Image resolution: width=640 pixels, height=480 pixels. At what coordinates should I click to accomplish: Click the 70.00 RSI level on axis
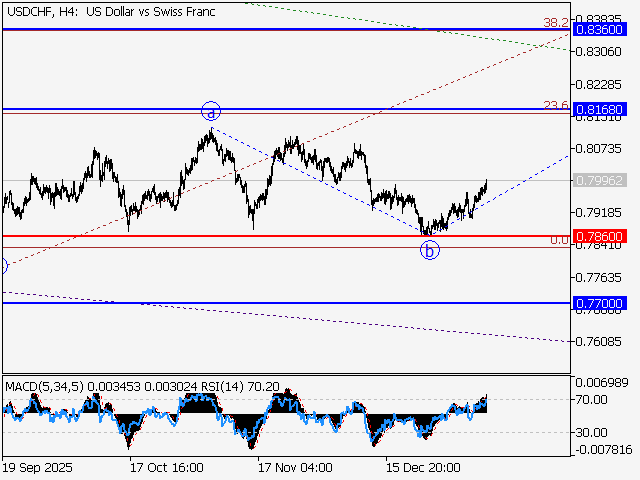pos(594,399)
